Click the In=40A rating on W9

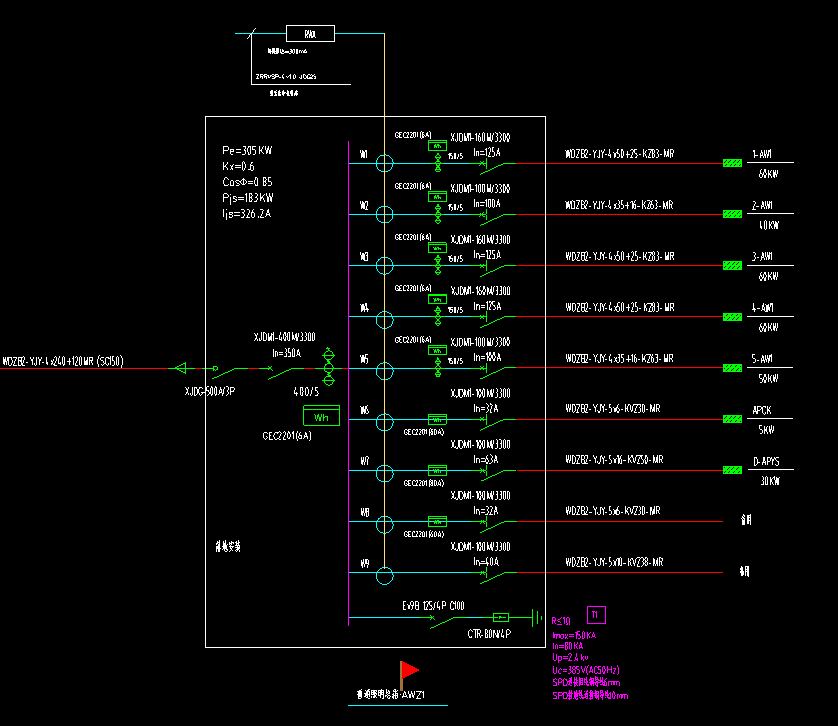pos(486,562)
